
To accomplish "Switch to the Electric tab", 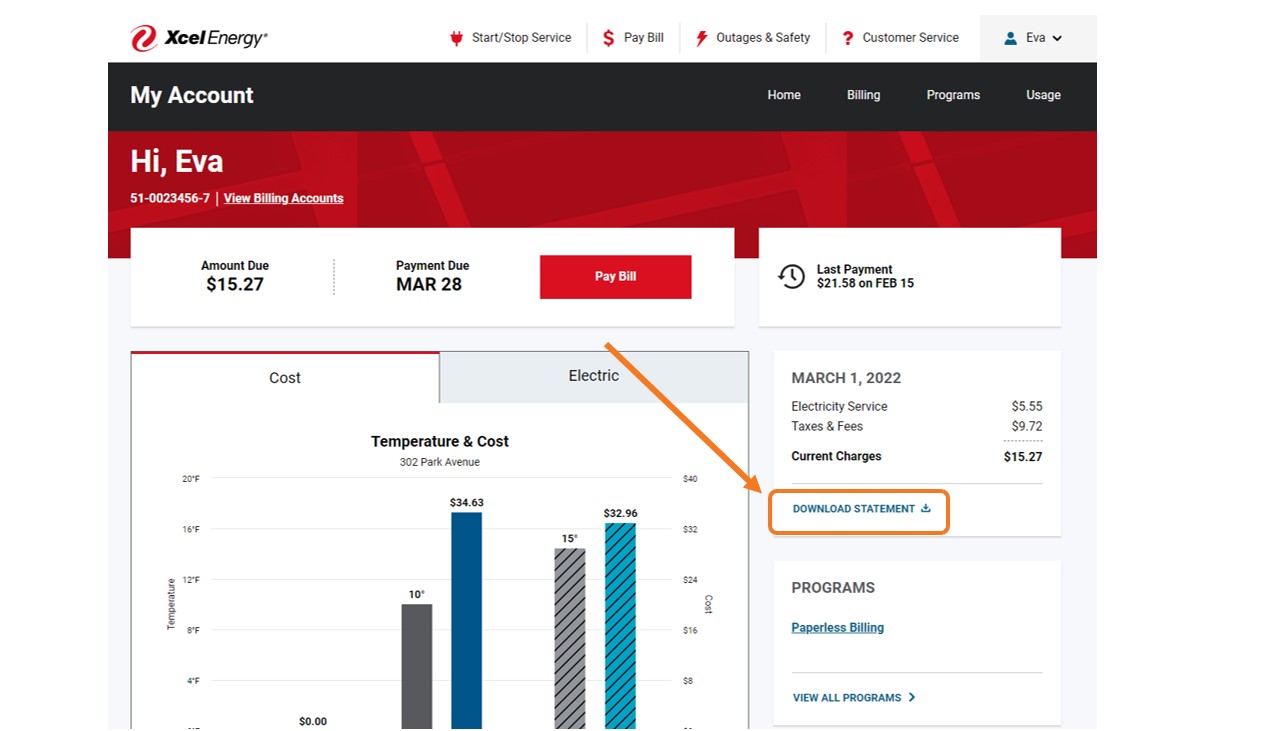I will click(x=592, y=375).
